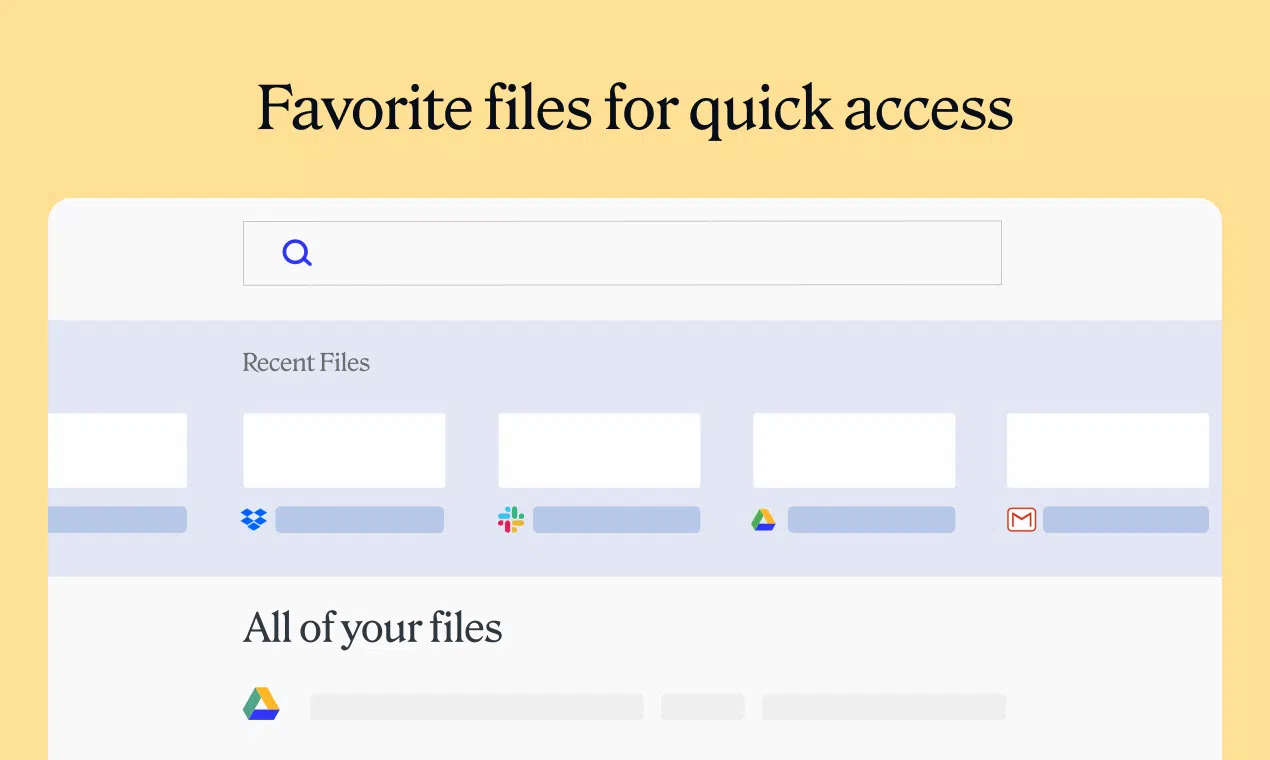Image resolution: width=1270 pixels, height=760 pixels.
Task: Click the file name placeholder beside Dropbox icon
Action: pyautogui.click(x=360, y=520)
